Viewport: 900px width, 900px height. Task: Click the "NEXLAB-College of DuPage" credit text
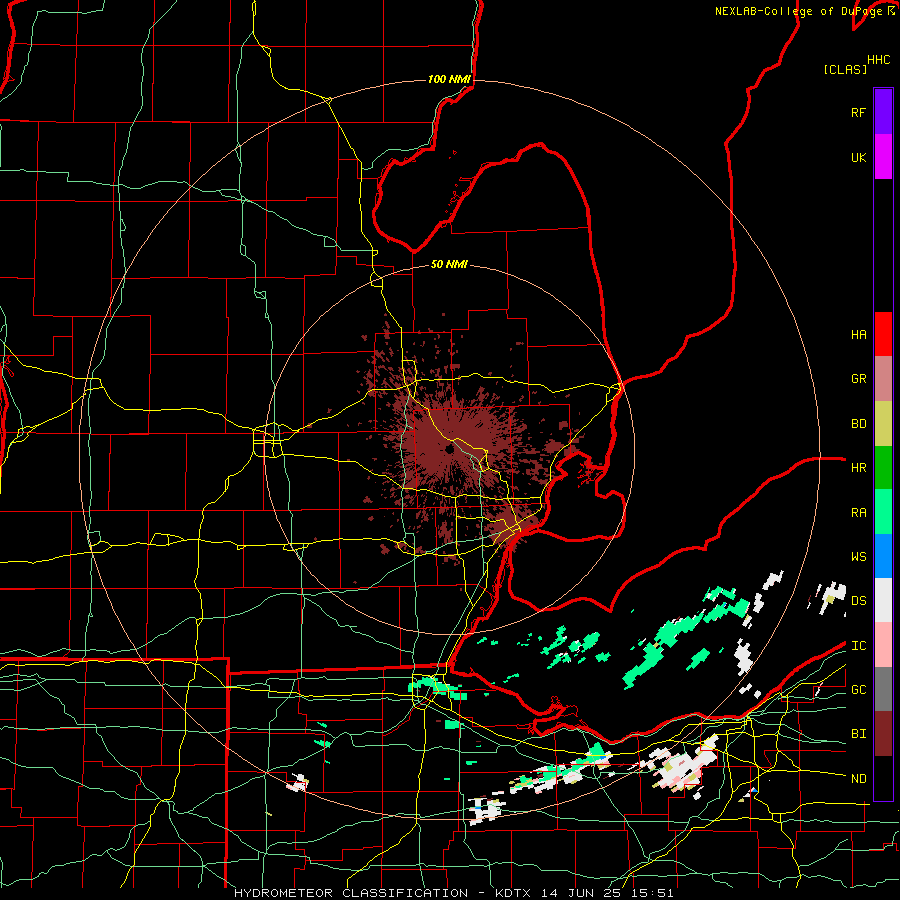(x=798, y=11)
